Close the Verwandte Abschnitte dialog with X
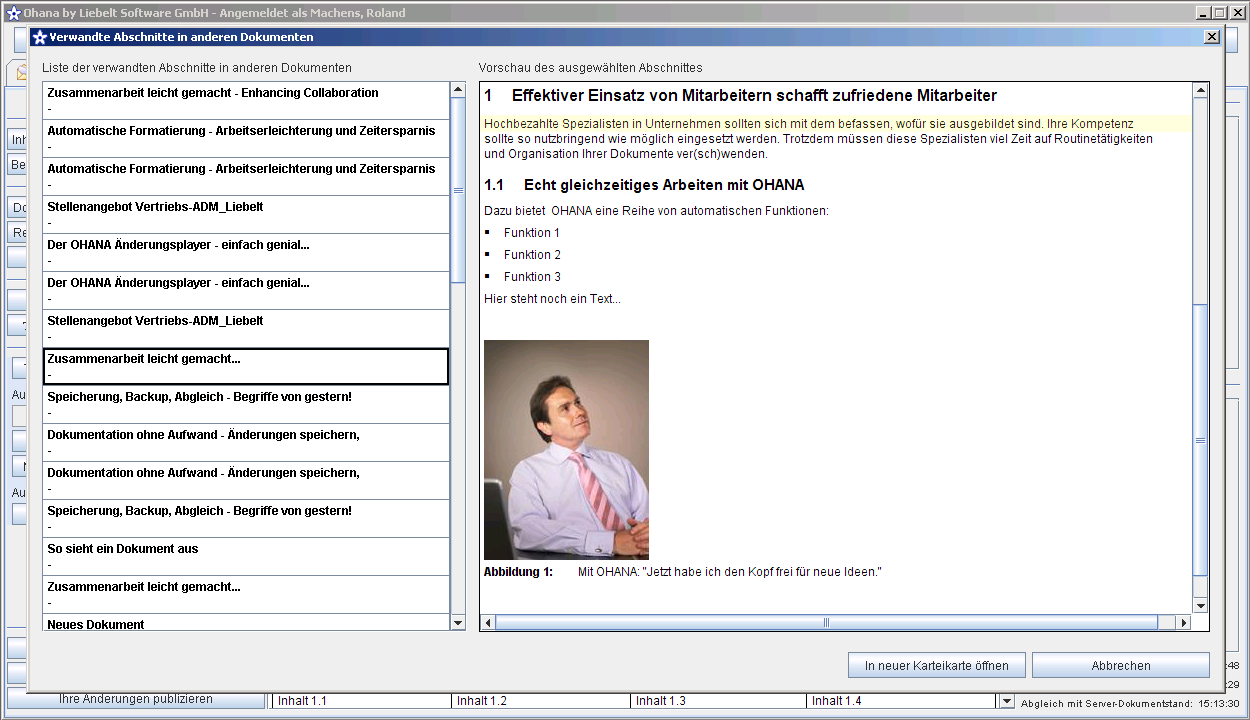The height and width of the screenshot is (720, 1250). [1211, 37]
